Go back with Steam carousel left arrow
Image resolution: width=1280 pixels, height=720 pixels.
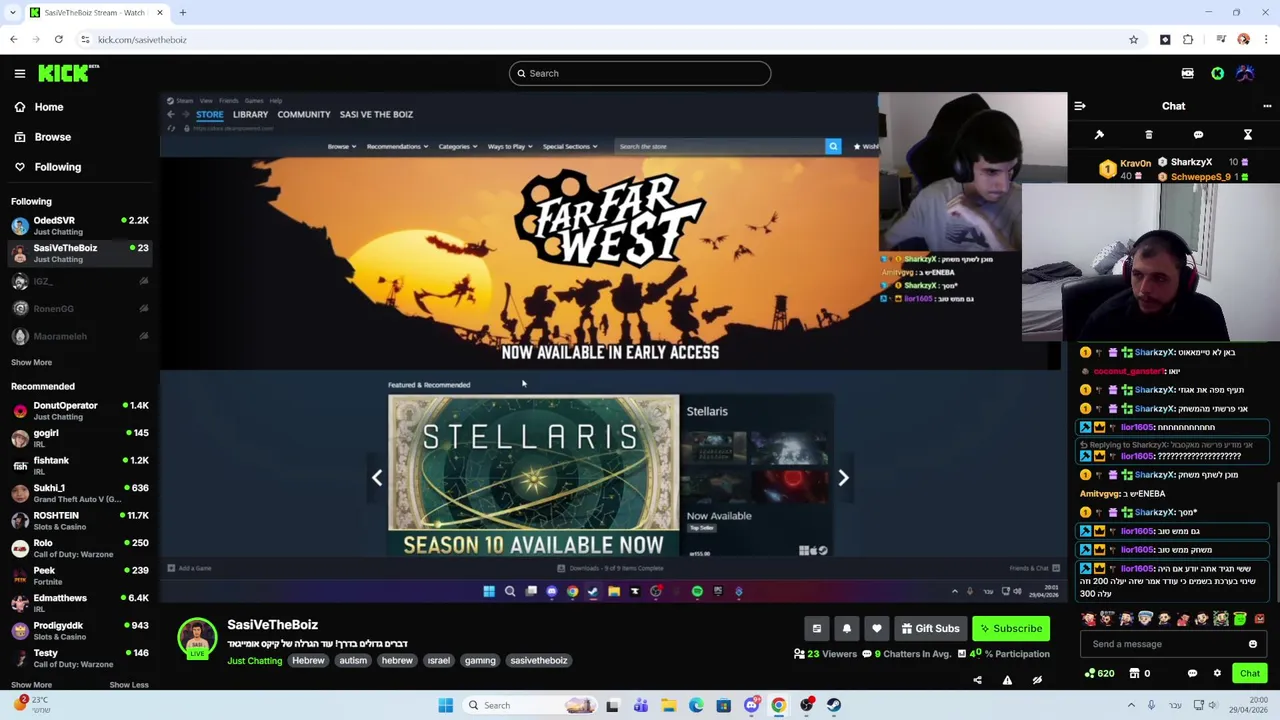pyautogui.click(x=377, y=478)
